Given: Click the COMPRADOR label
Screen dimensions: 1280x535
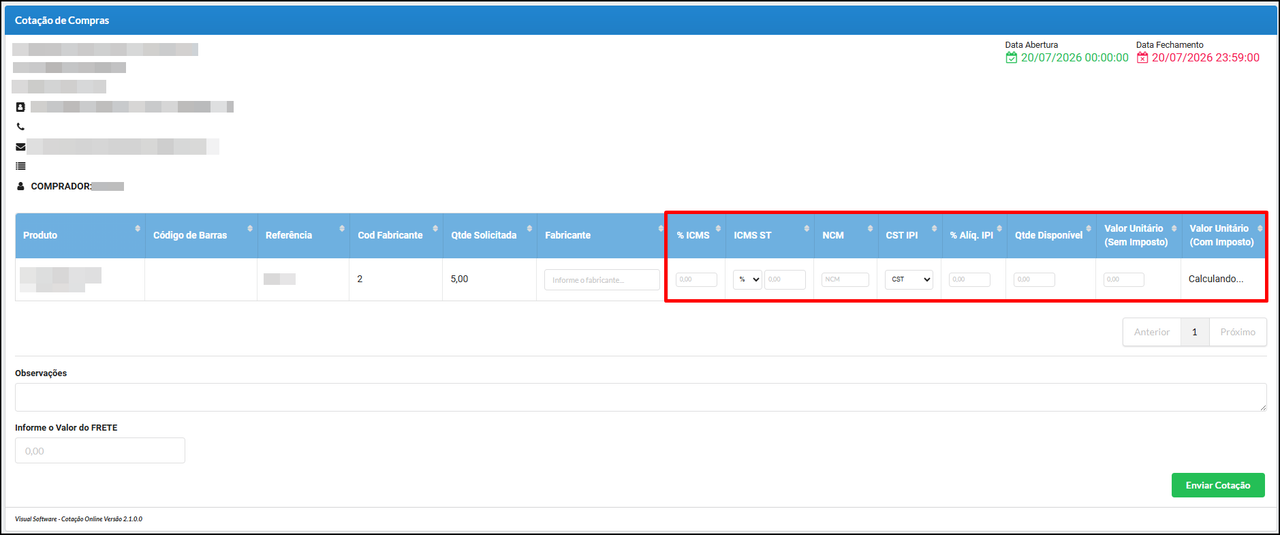Looking at the screenshot, I should point(60,186).
